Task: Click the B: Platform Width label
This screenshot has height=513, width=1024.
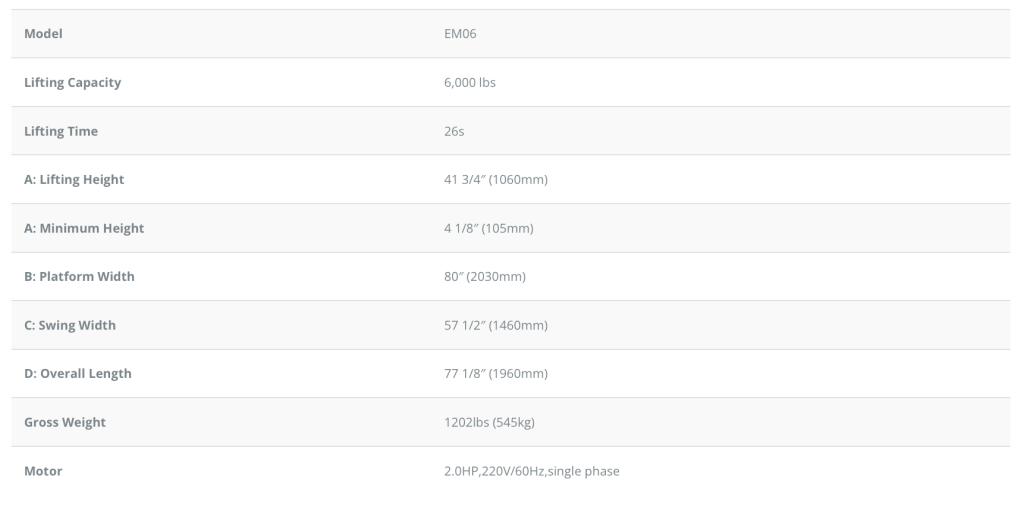Action: pyautogui.click(x=79, y=277)
